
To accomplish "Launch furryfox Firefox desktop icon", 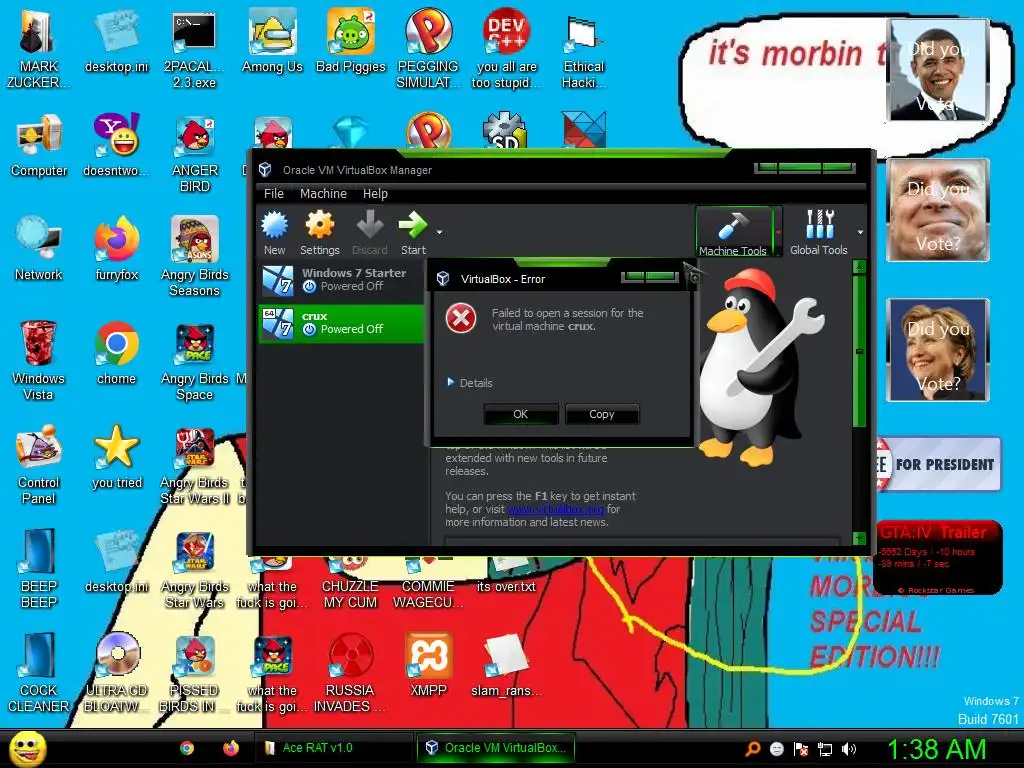I will tap(116, 250).
